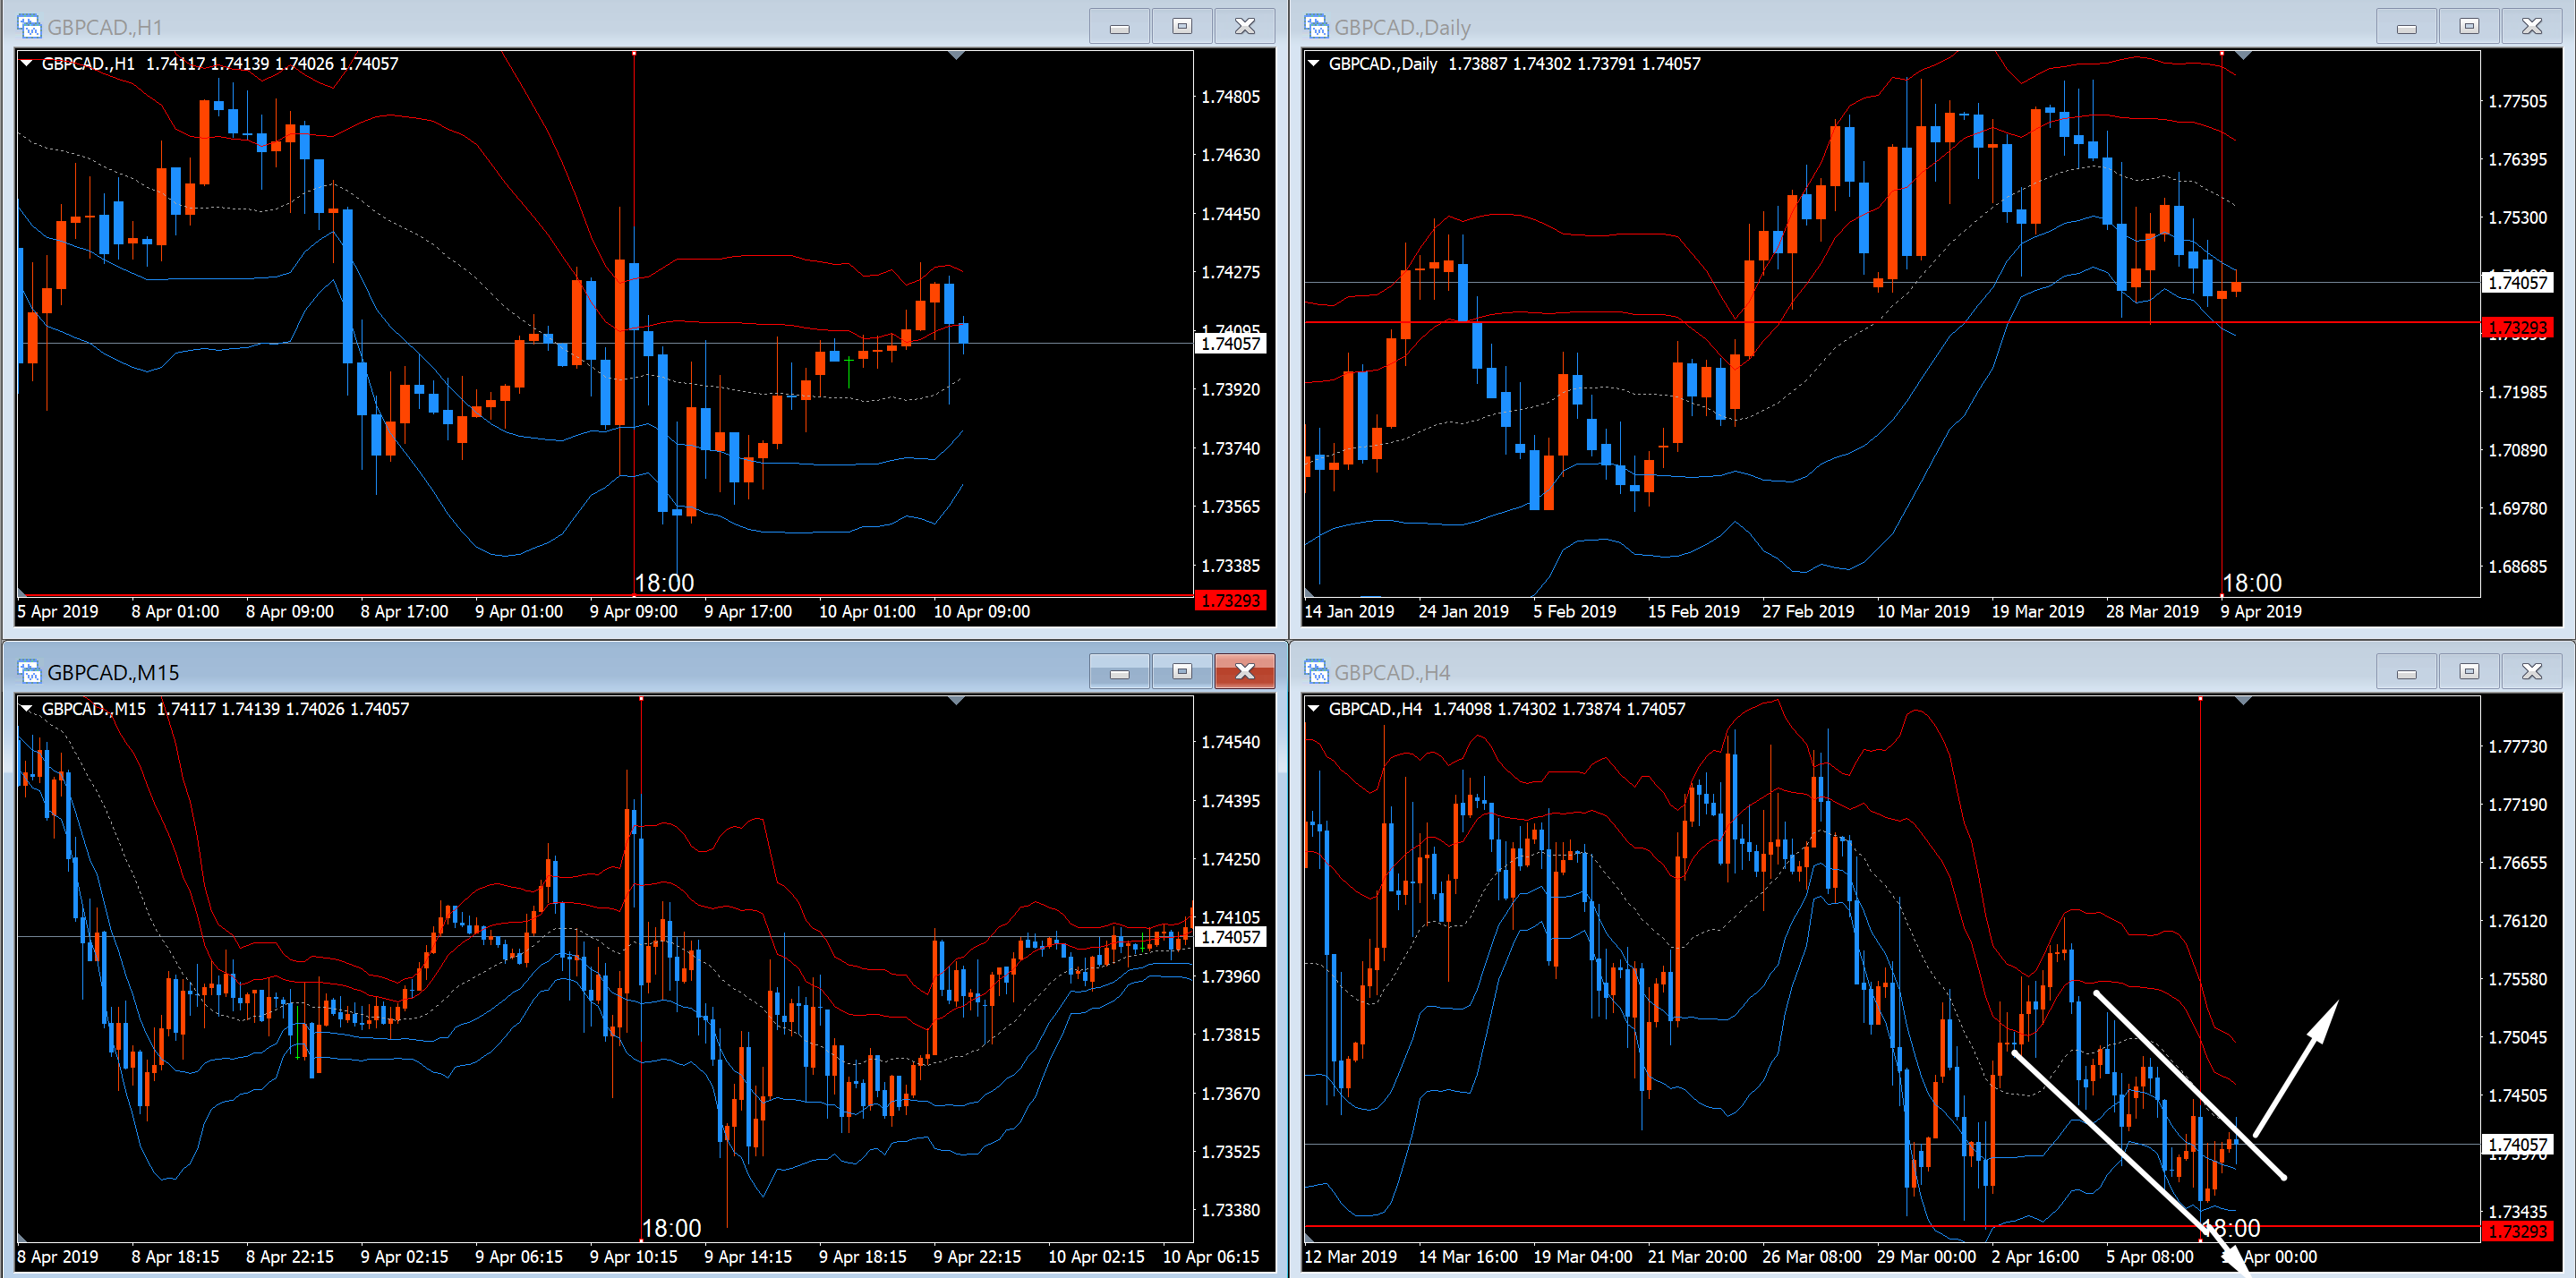Image resolution: width=2576 pixels, height=1278 pixels.
Task: Close the GBPCAD M15 chart window
Action: tap(1244, 672)
